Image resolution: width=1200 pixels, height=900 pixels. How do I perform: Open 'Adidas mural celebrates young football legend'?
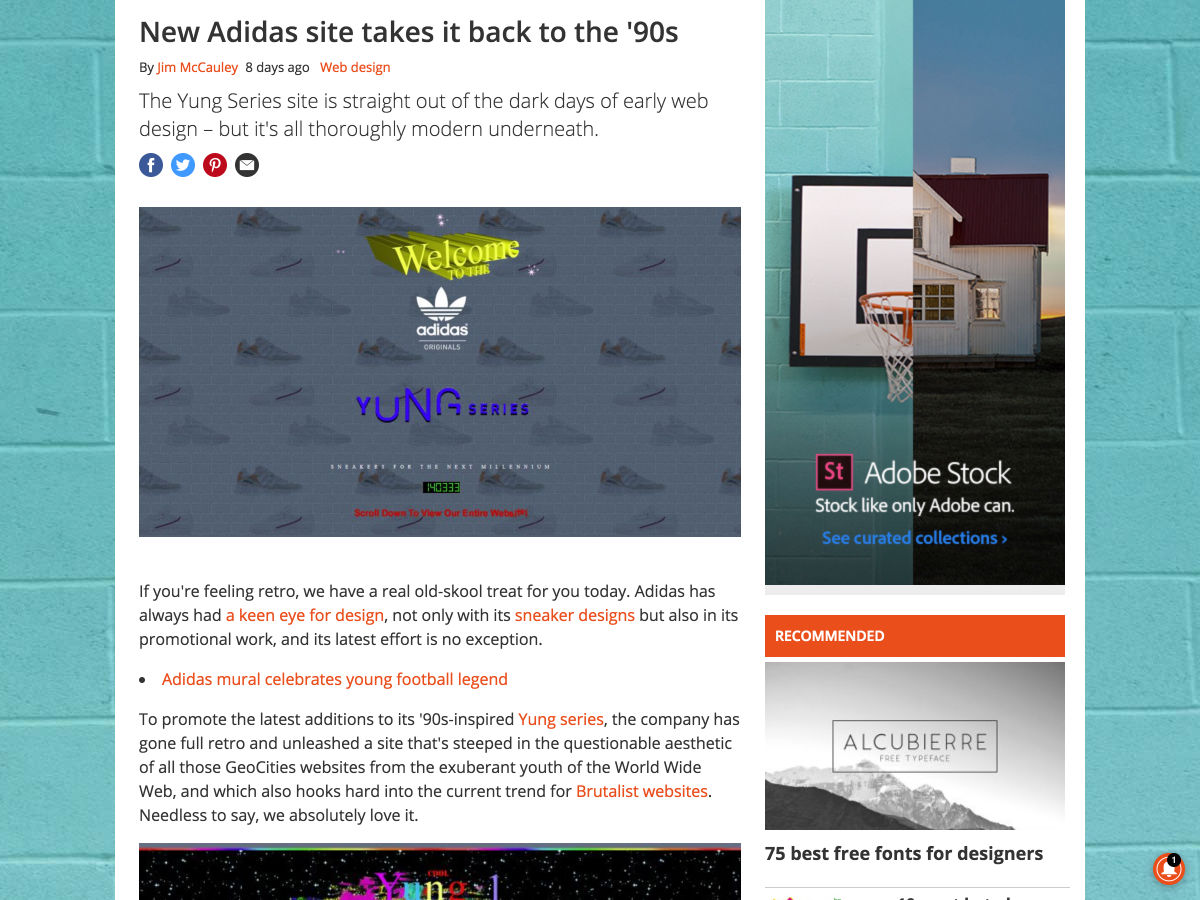335,679
